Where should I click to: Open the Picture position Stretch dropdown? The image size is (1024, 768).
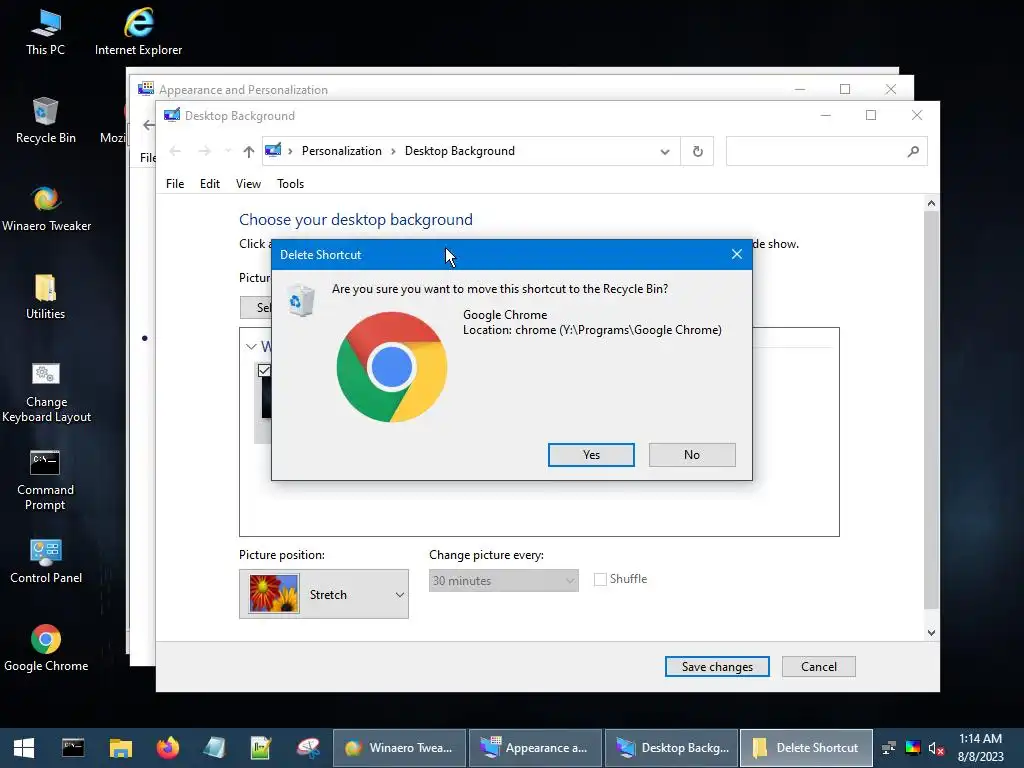[324, 594]
